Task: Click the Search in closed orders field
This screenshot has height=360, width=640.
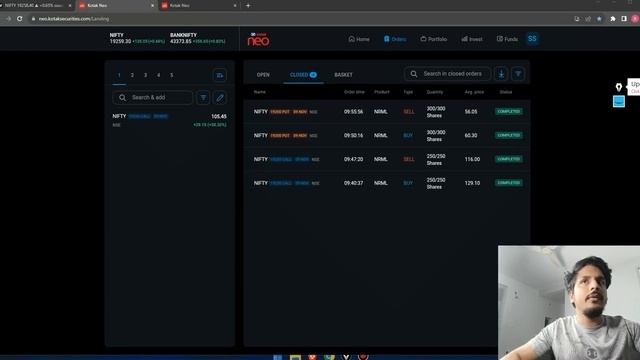Action: click(447, 74)
